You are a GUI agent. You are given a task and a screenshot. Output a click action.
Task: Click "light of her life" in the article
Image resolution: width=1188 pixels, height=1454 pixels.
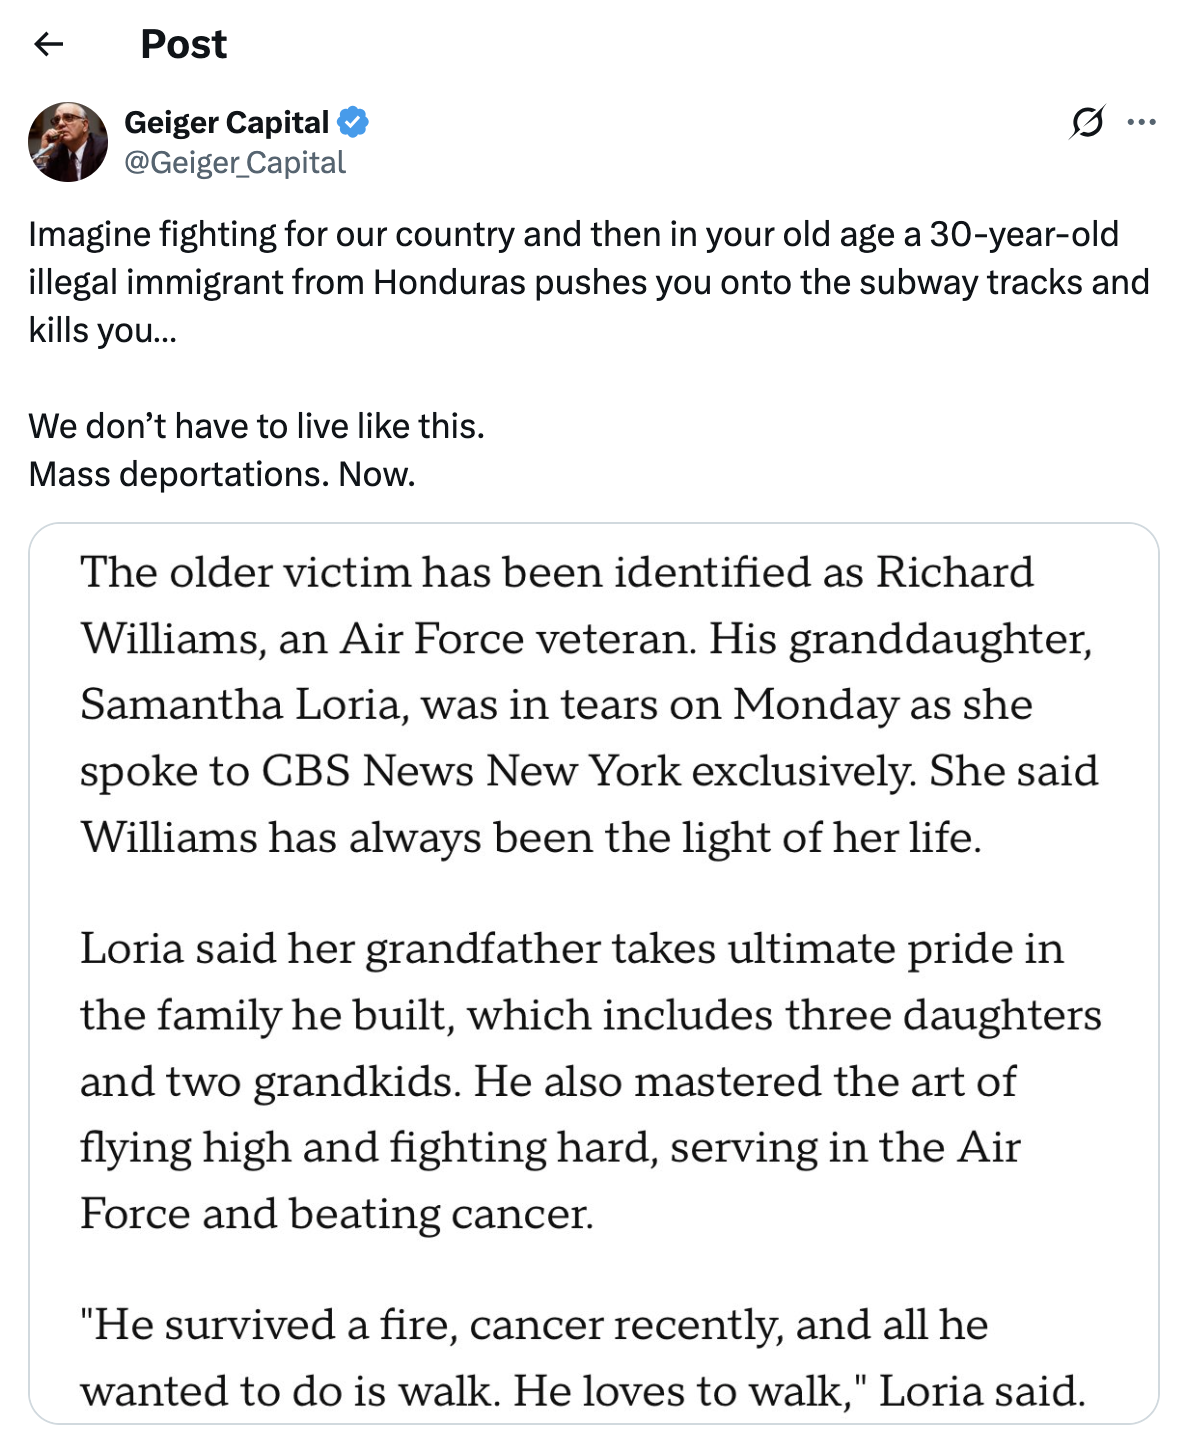tap(829, 838)
